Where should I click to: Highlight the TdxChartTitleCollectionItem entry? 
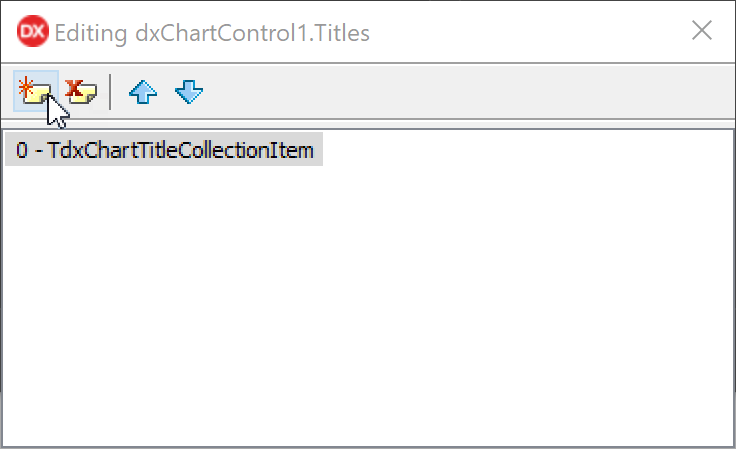click(164, 152)
